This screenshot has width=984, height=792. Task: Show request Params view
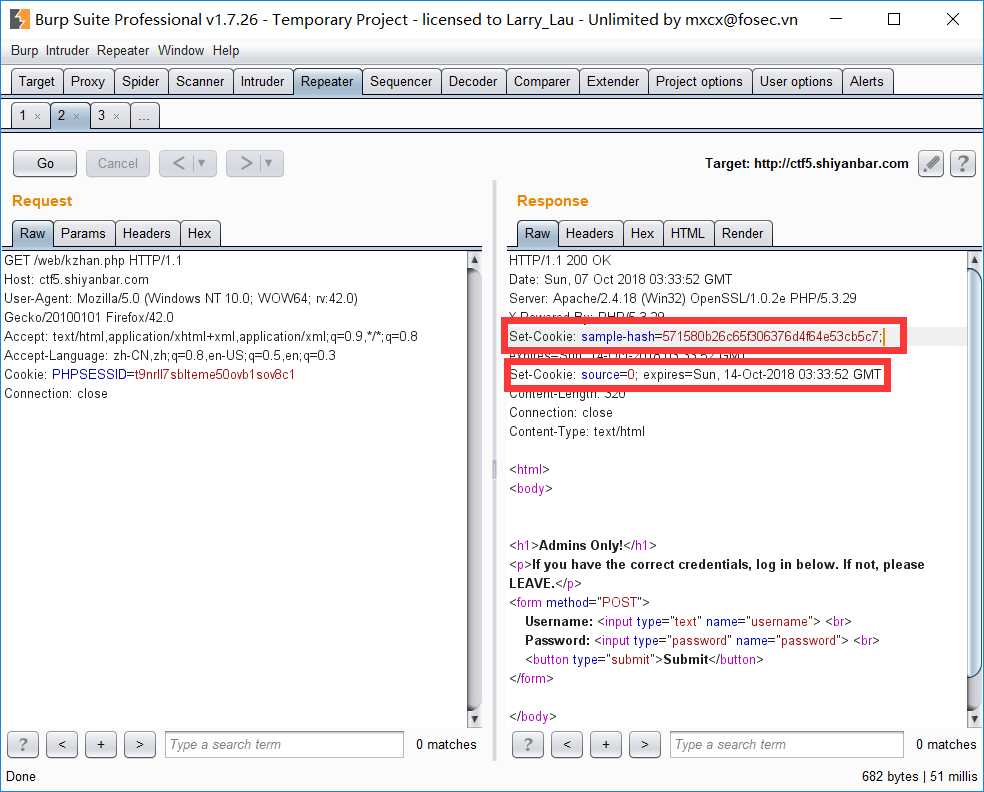pyautogui.click(x=83, y=233)
